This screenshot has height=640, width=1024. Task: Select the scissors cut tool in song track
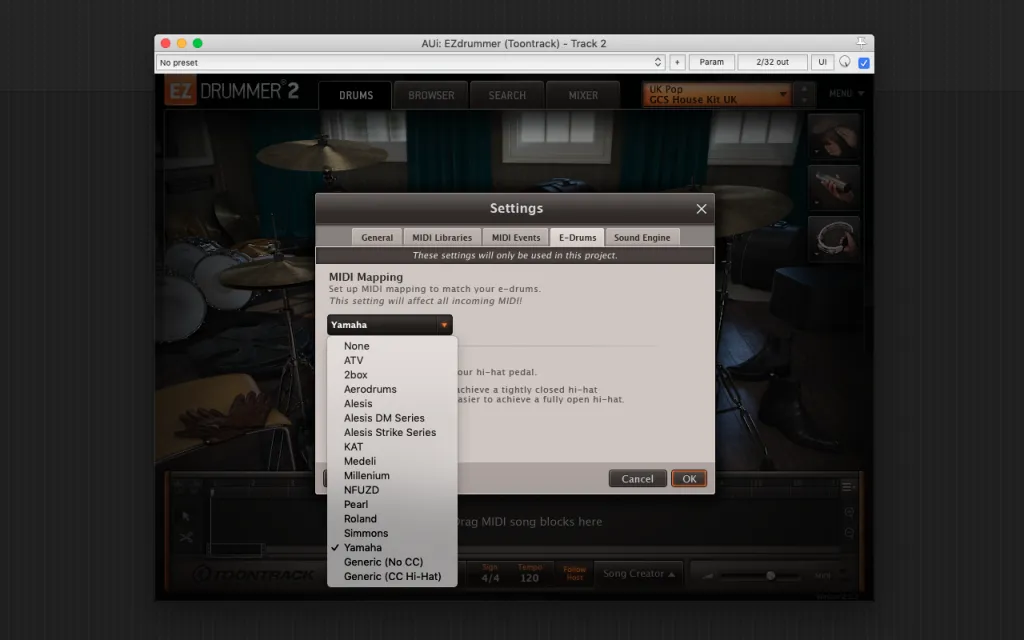(186, 537)
